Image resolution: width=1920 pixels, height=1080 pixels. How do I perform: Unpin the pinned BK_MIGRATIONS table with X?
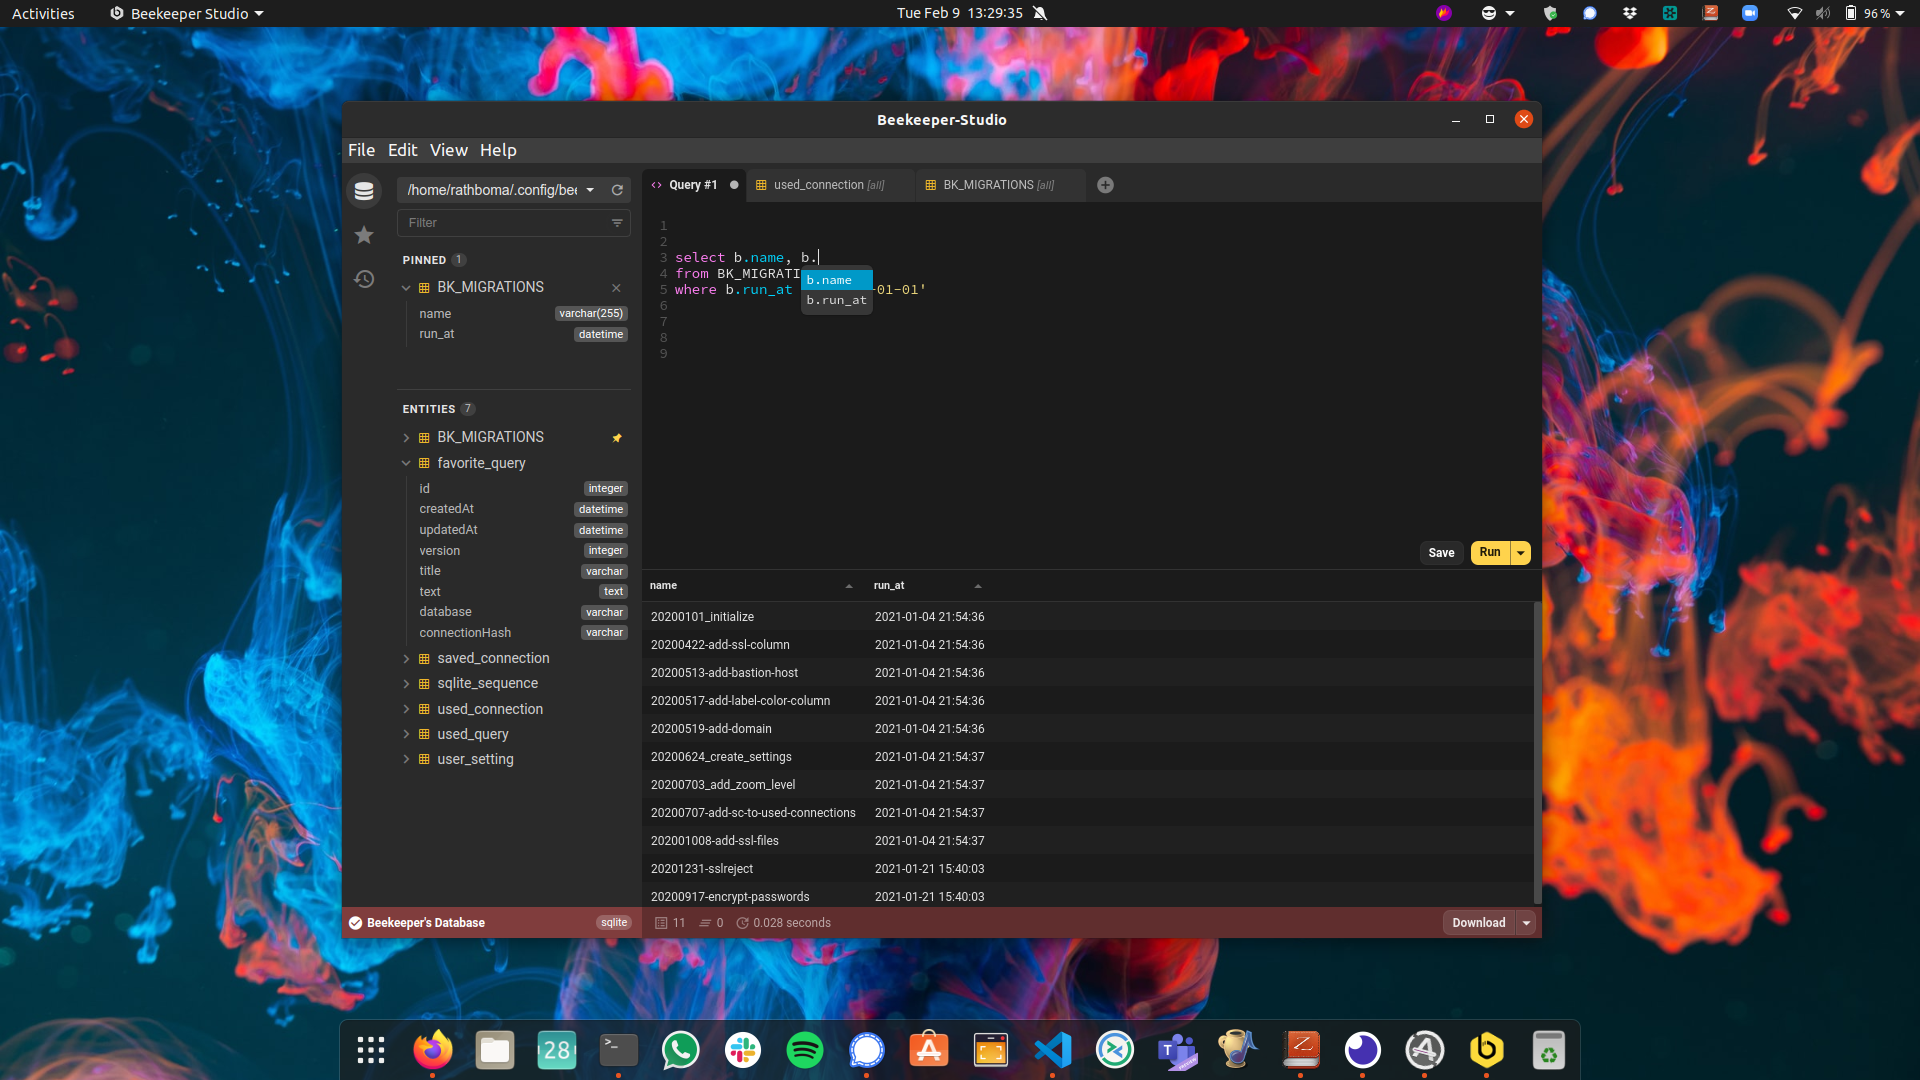tap(616, 288)
